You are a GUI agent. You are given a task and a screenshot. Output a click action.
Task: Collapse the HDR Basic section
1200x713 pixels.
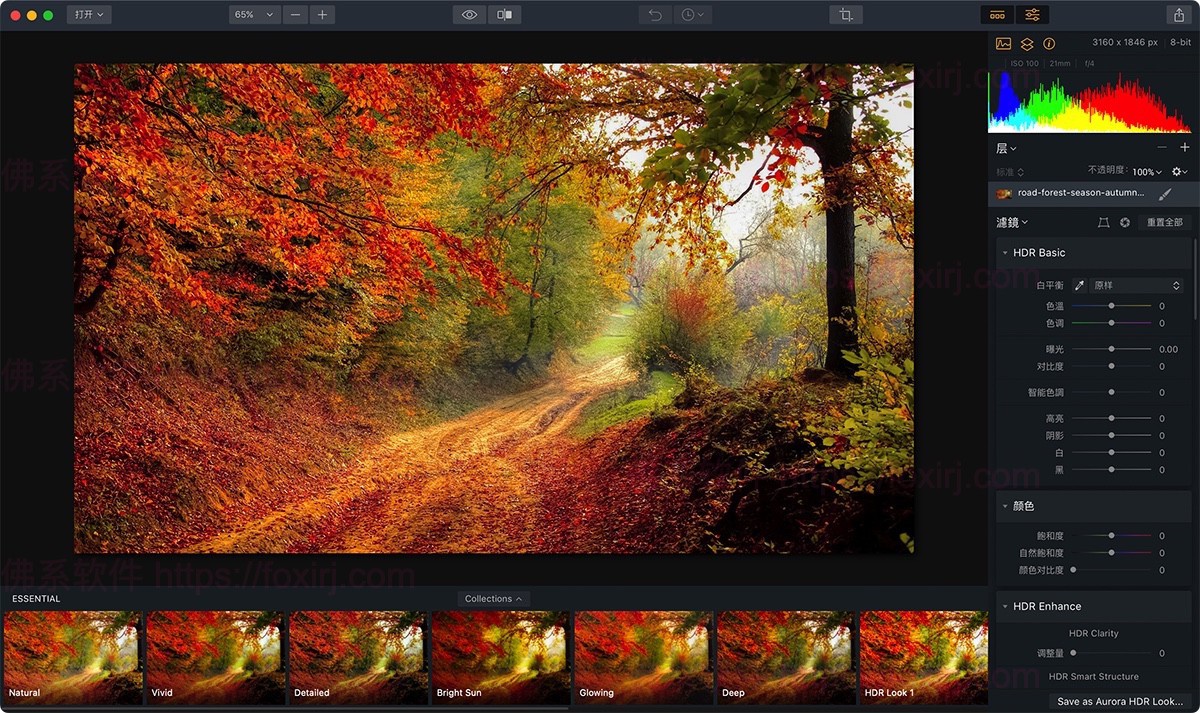click(x=1005, y=253)
